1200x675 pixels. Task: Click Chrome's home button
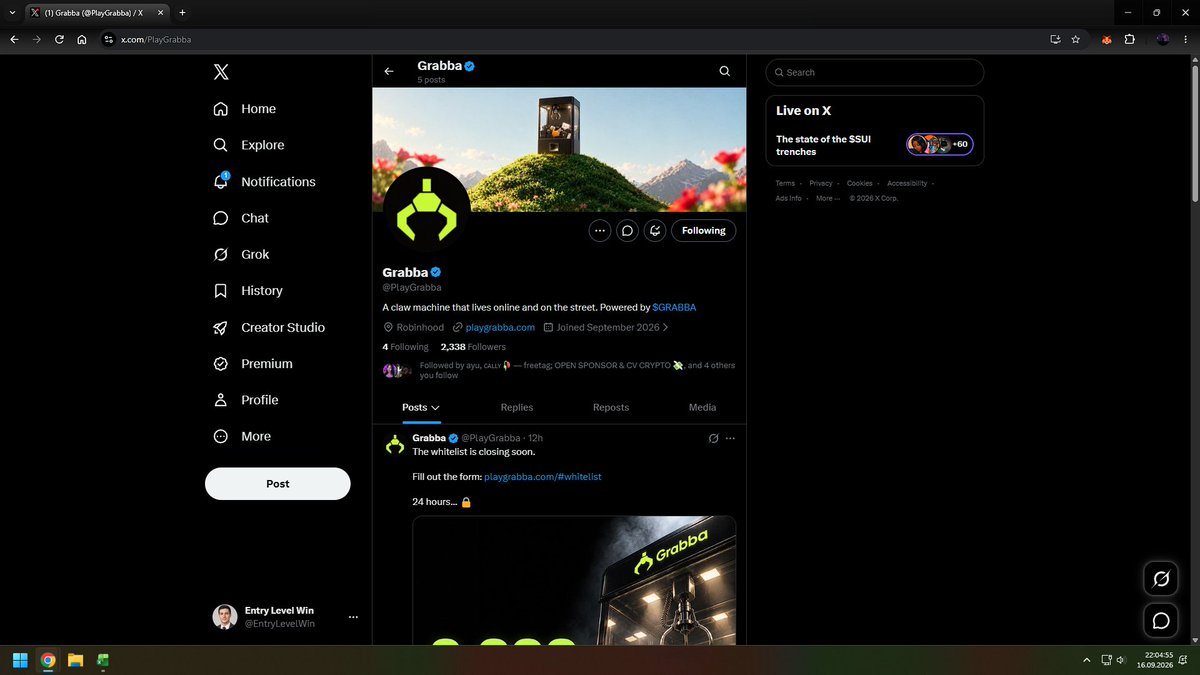click(x=82, y=39)
